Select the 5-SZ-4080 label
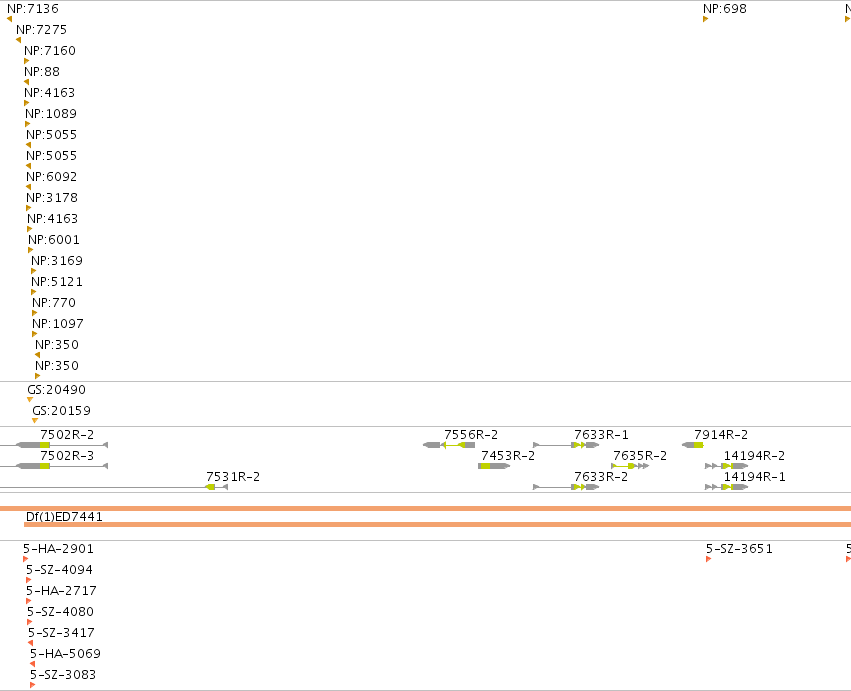This screenshot has width=851, height=691. point(60,612)
